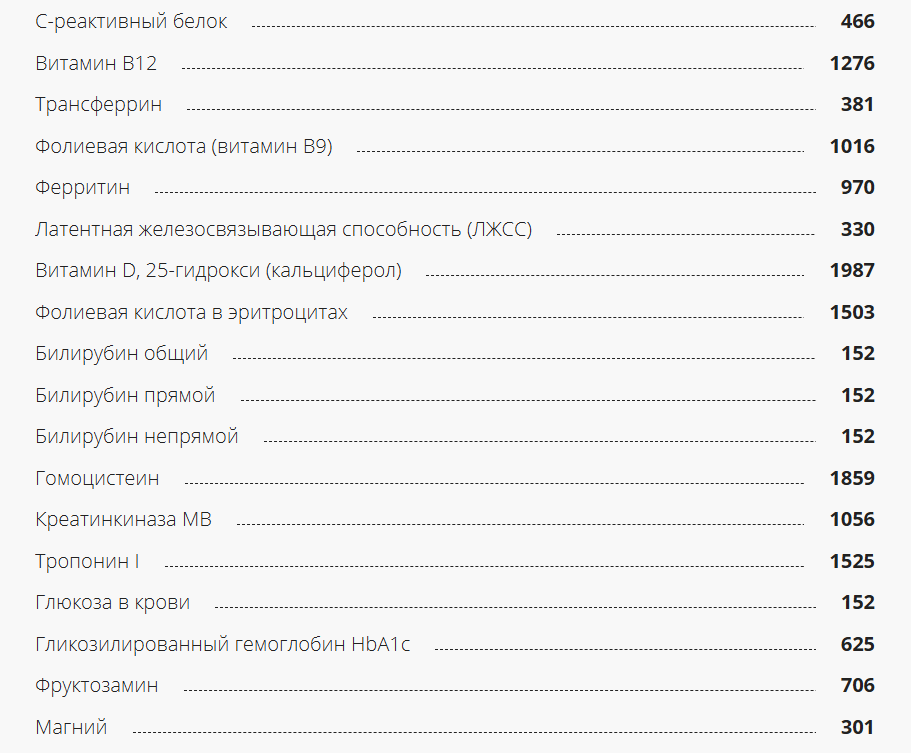
Task: Open the Билирубин прямой entry
Action: coord(125,396)
